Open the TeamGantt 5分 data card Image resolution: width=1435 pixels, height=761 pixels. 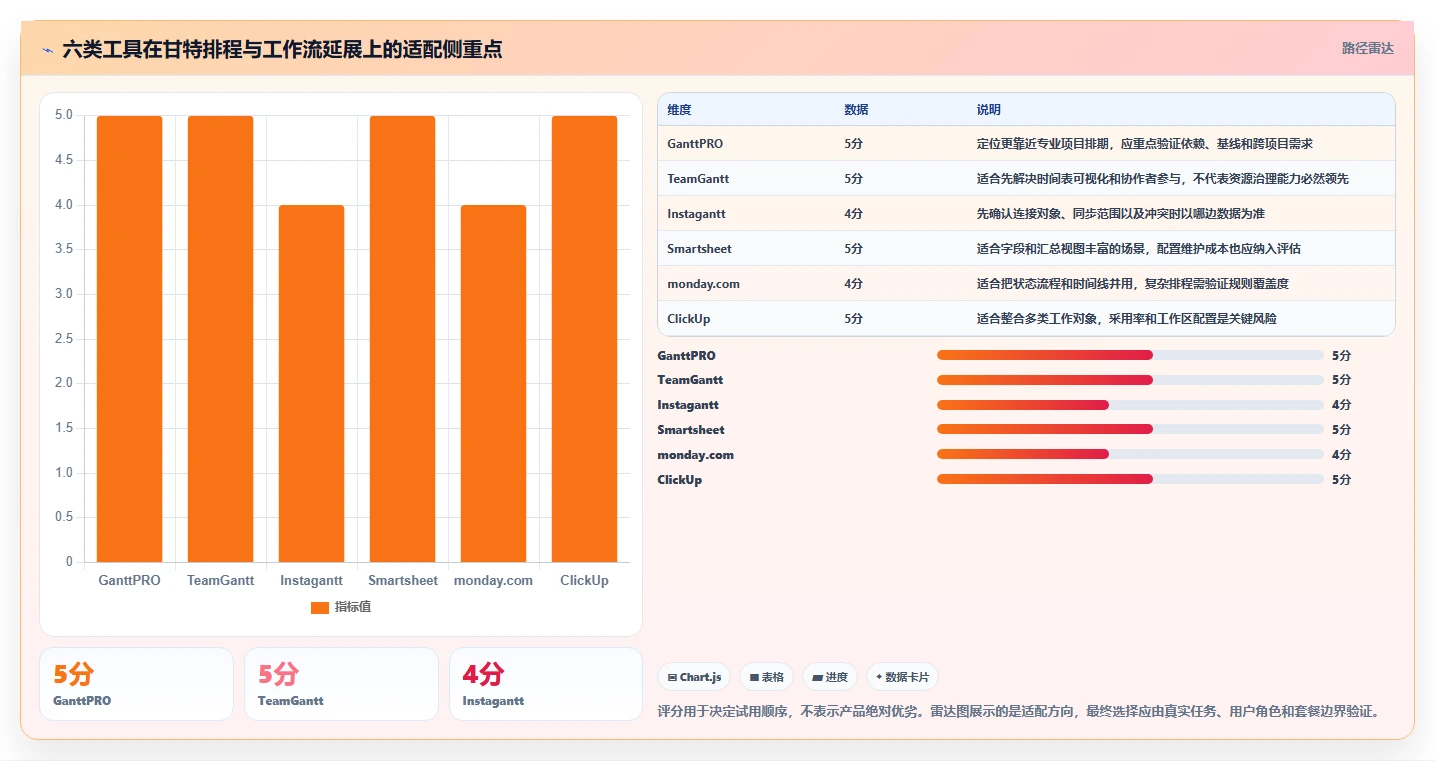[341, 684]
